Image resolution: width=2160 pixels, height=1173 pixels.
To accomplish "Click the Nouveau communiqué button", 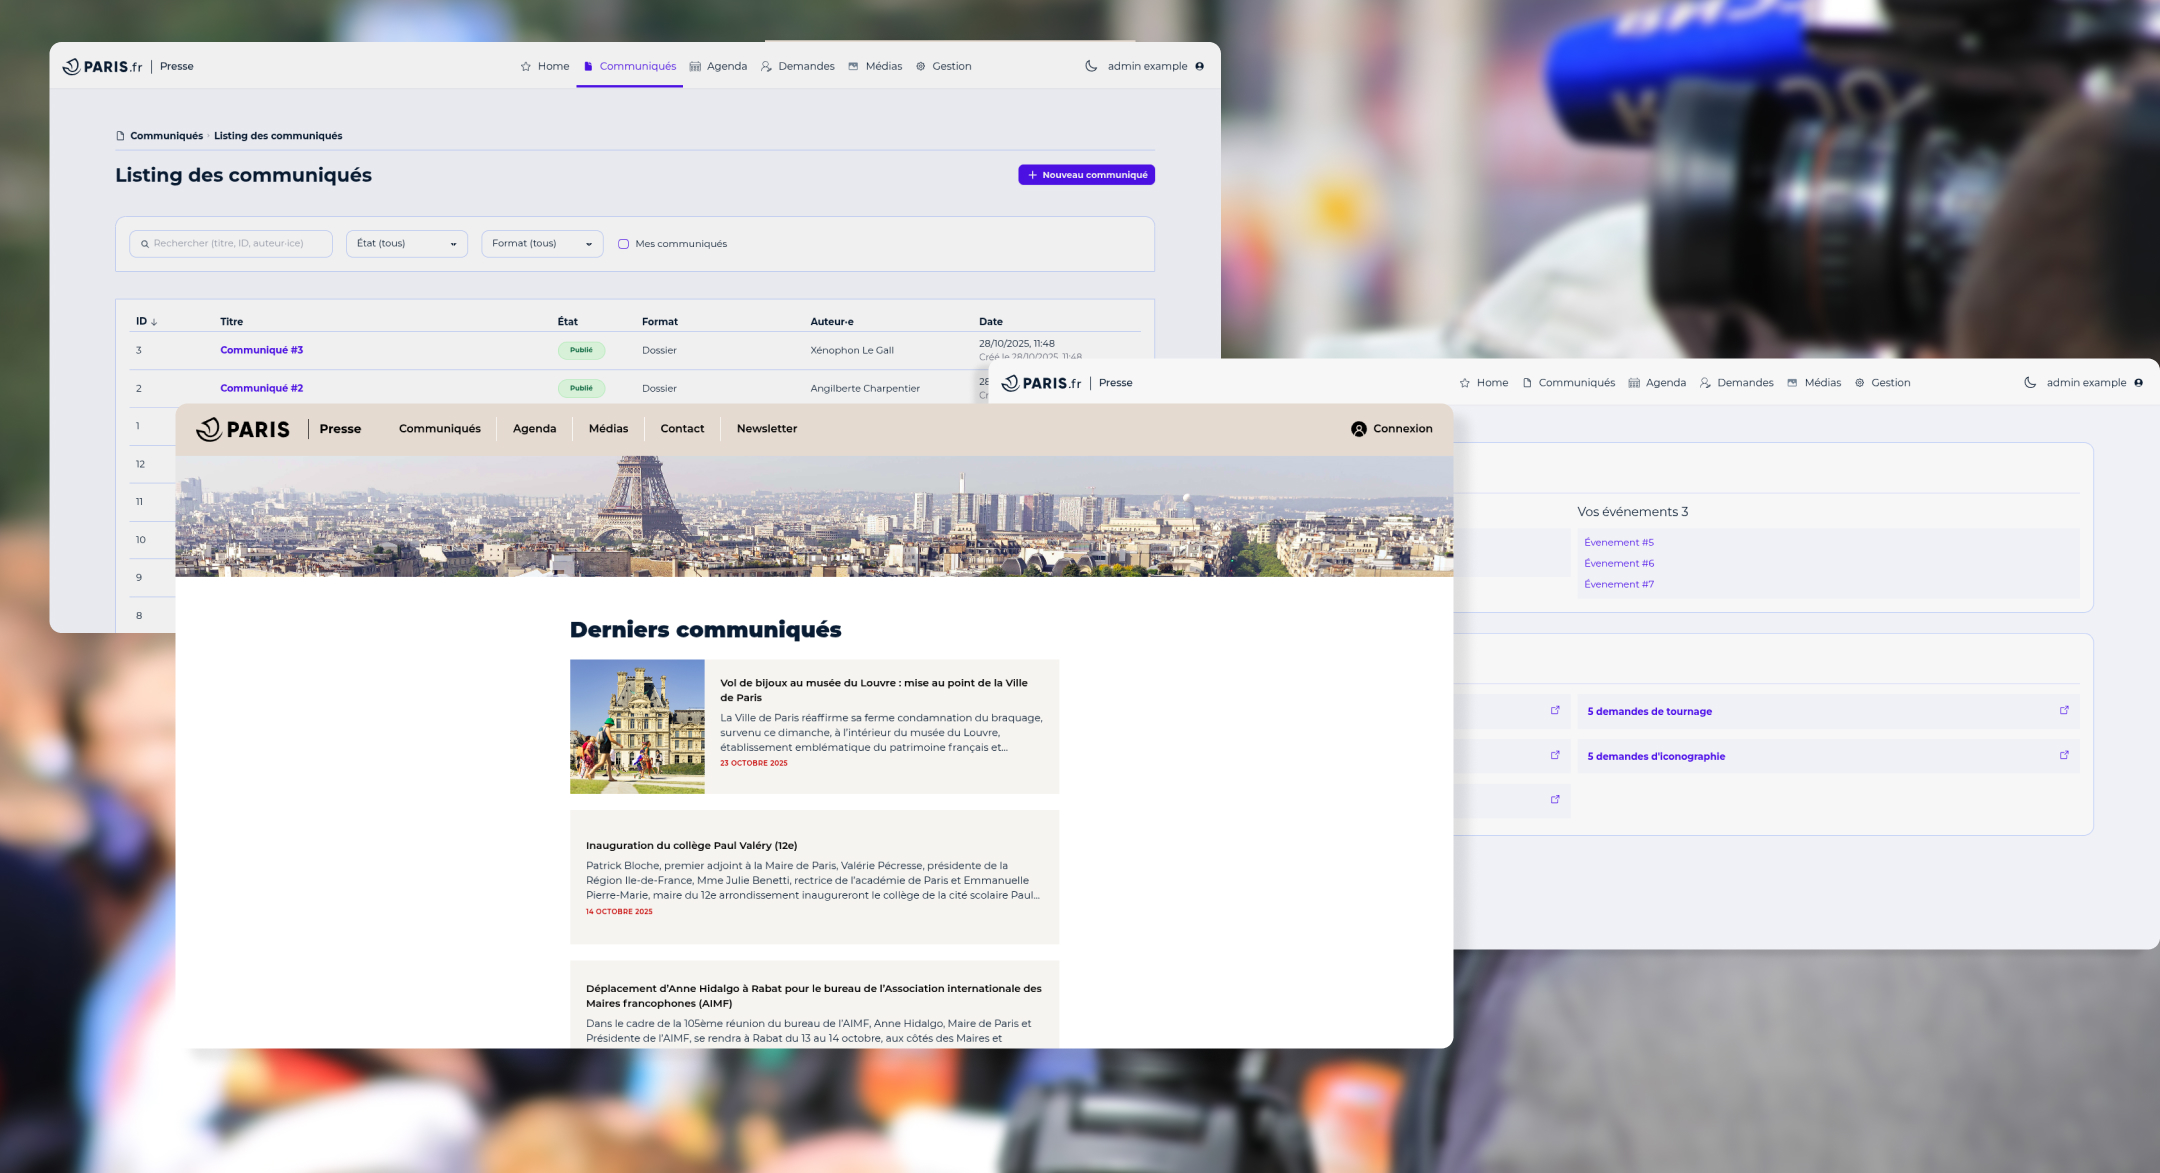I will coord(1086,175).
